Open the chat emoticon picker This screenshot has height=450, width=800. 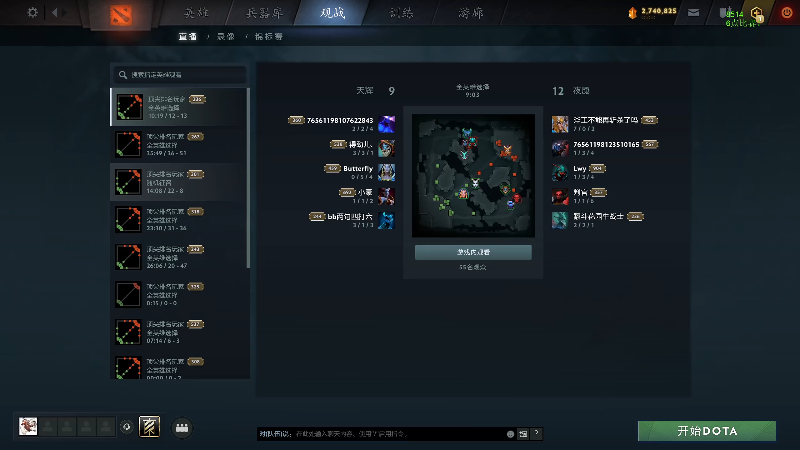pyautogui.click(x=510, y=434)
